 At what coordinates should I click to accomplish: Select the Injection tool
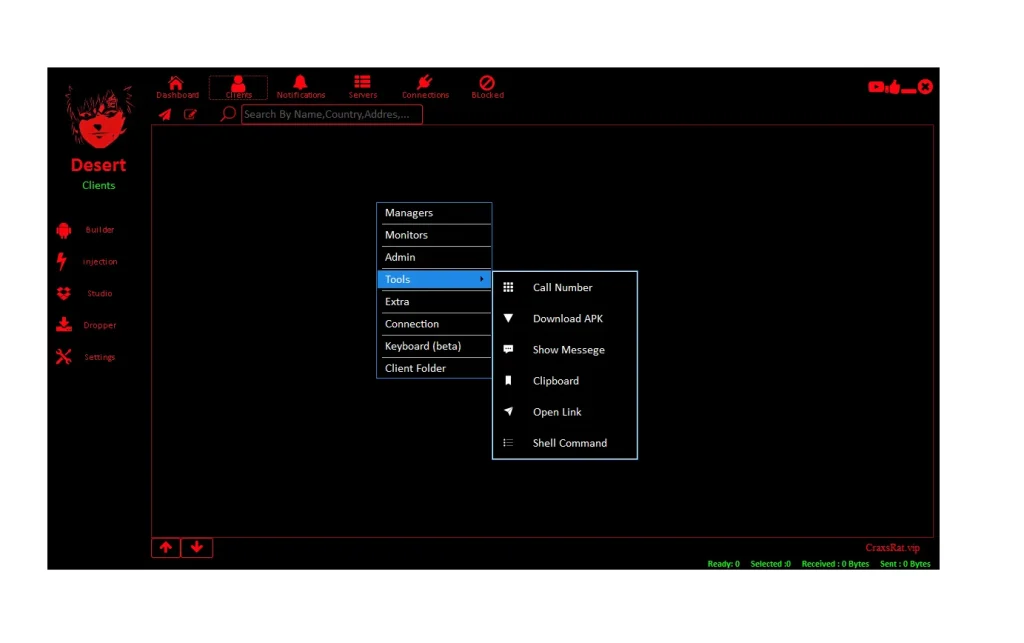tap(100, 261)
